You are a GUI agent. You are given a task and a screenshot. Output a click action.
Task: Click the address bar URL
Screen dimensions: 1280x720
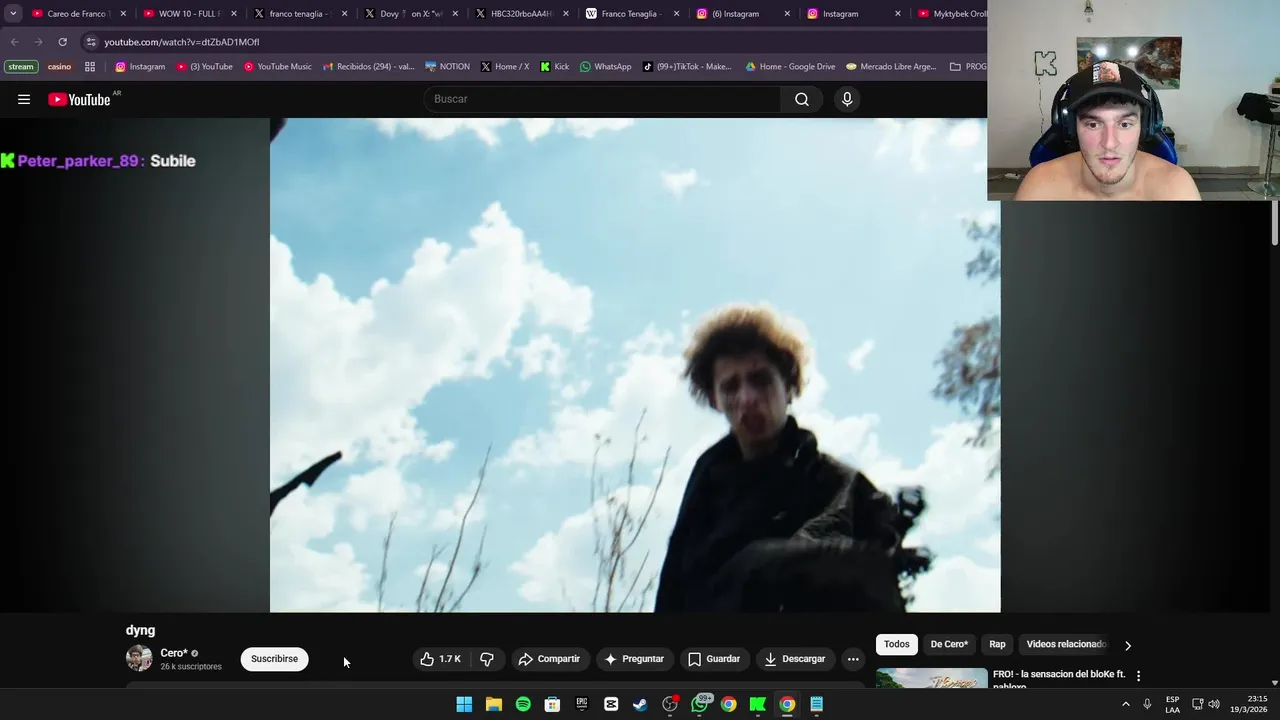click(x=181, y=42)
